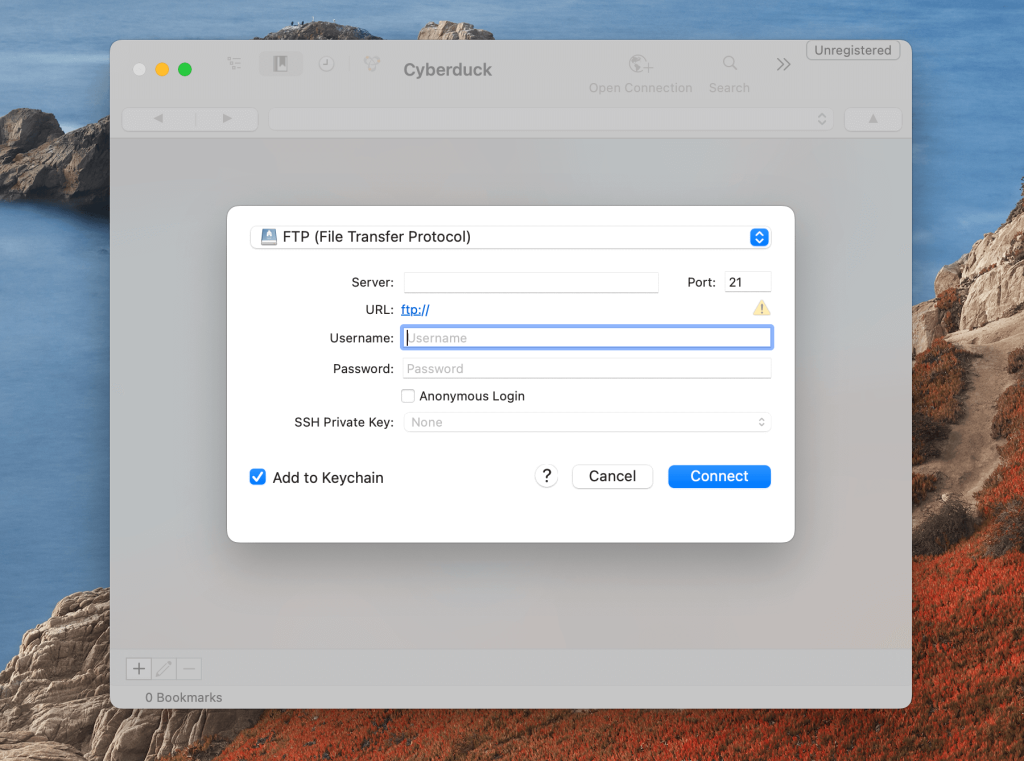Click the Server input field

tap(531, 283)
